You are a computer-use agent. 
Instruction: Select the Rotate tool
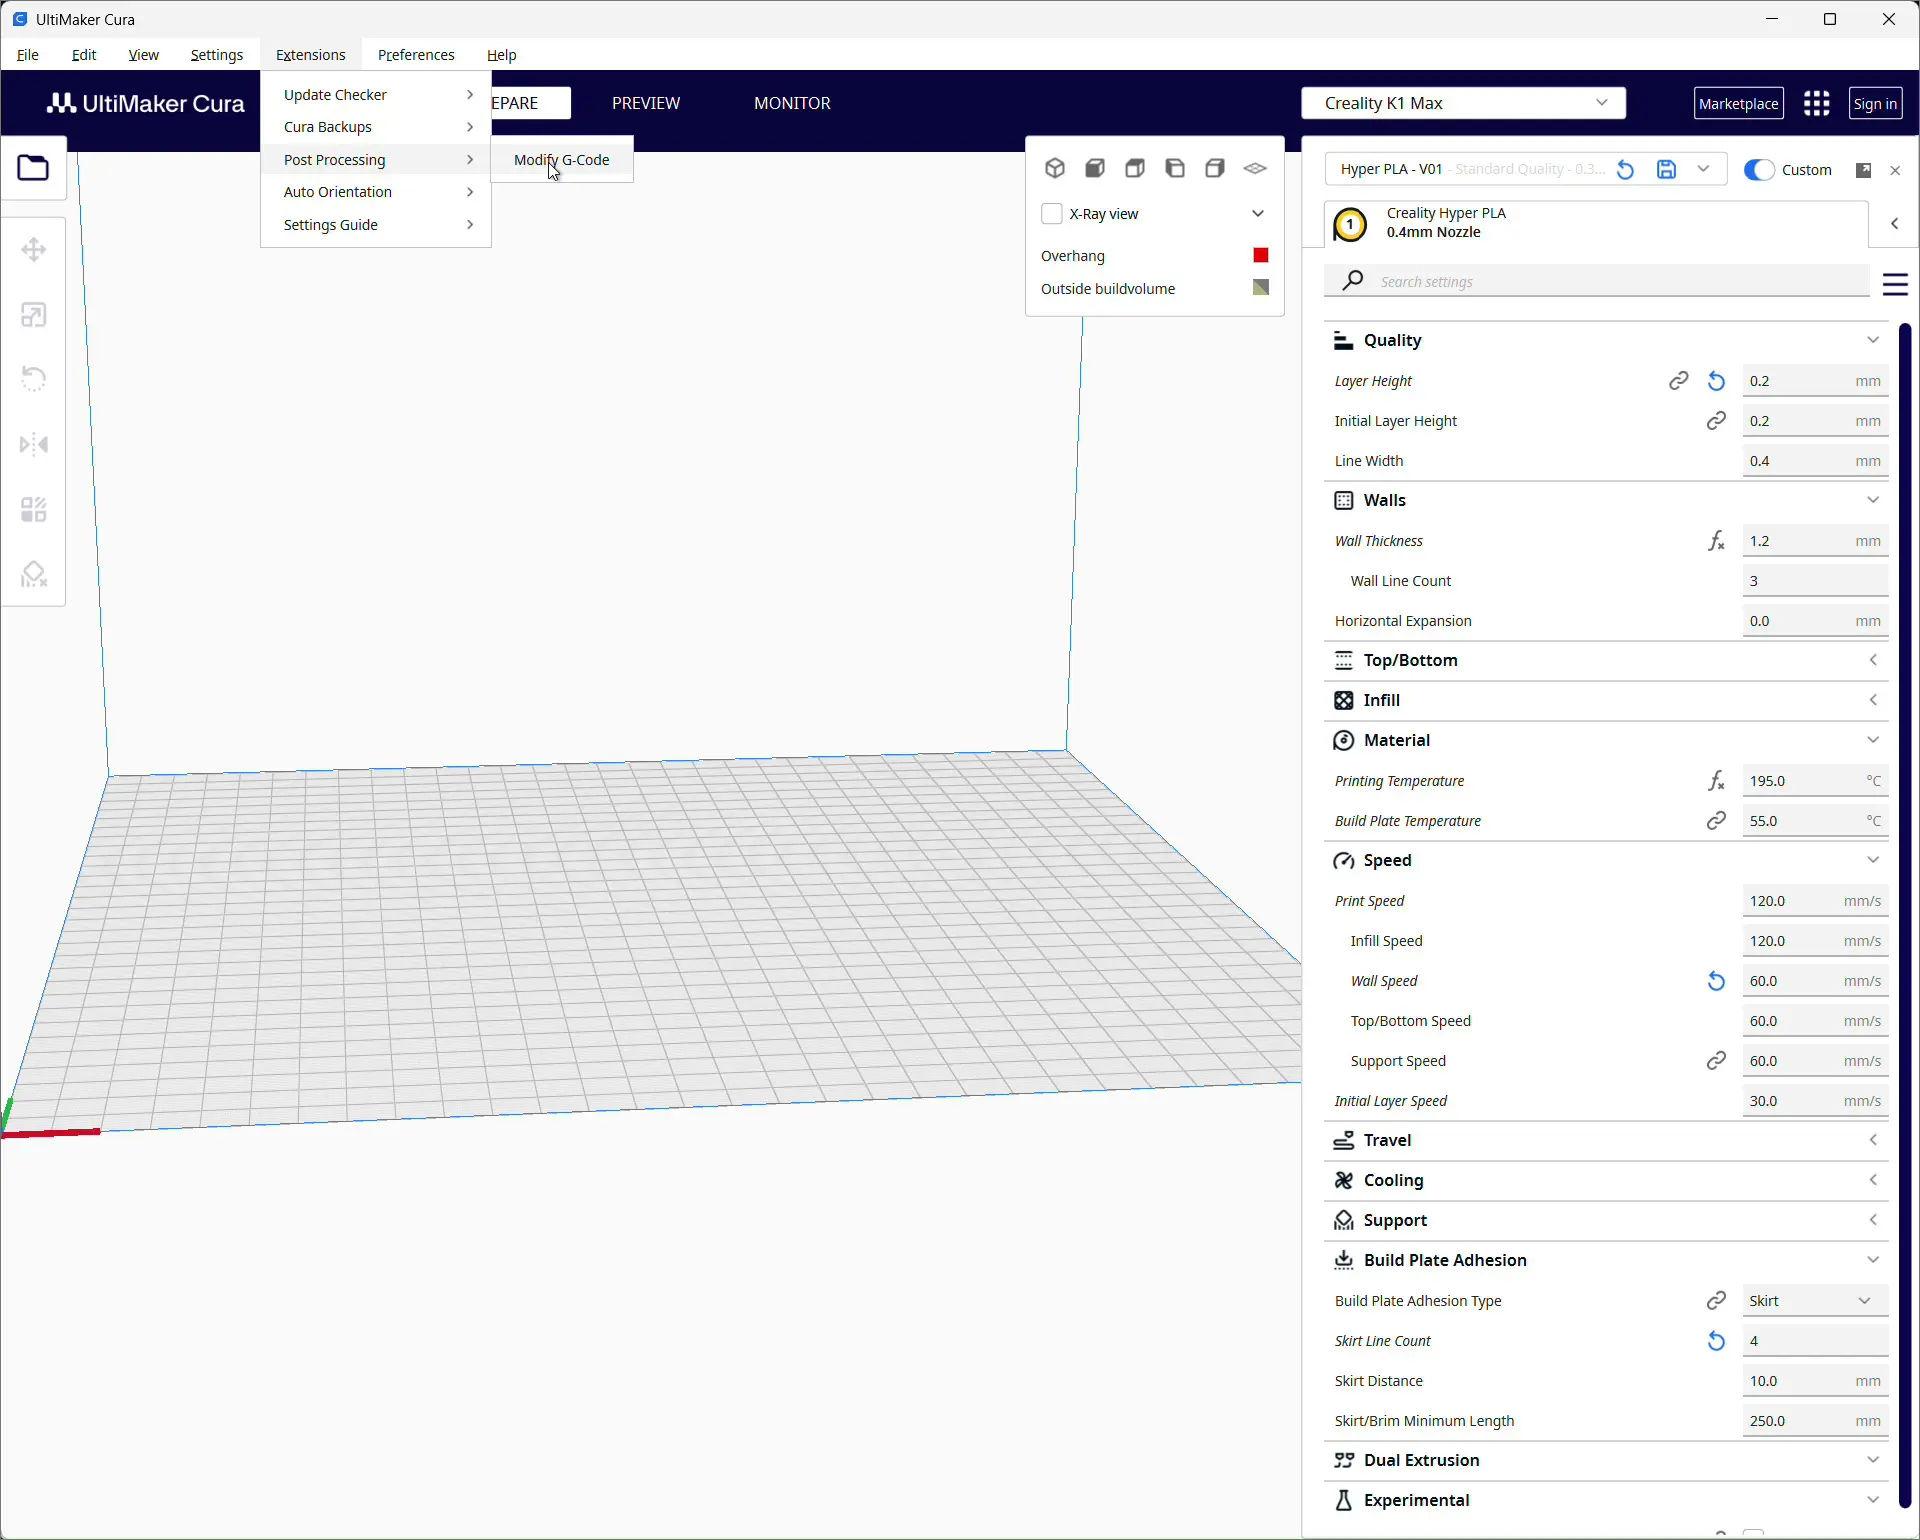pos(33,378)
